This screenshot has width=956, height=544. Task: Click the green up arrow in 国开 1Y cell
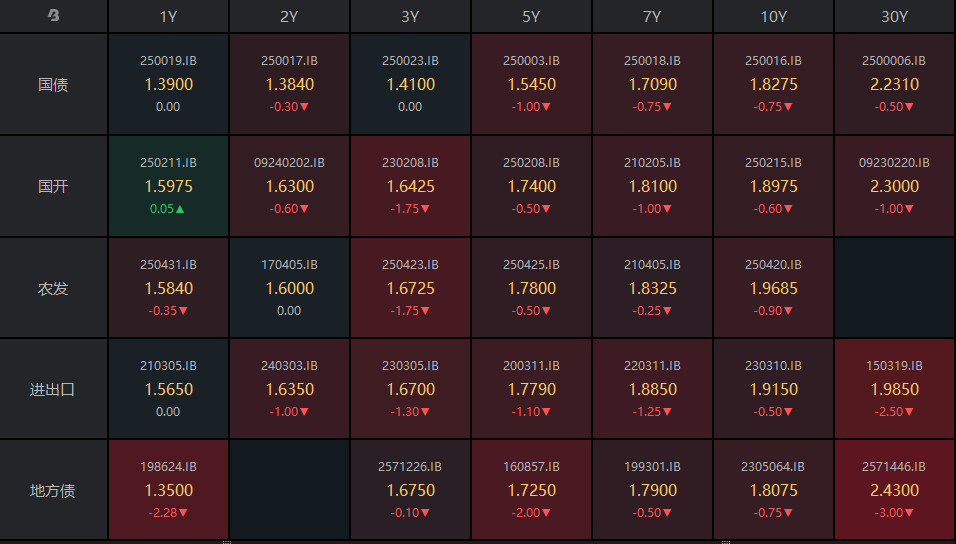click(182, 209)
